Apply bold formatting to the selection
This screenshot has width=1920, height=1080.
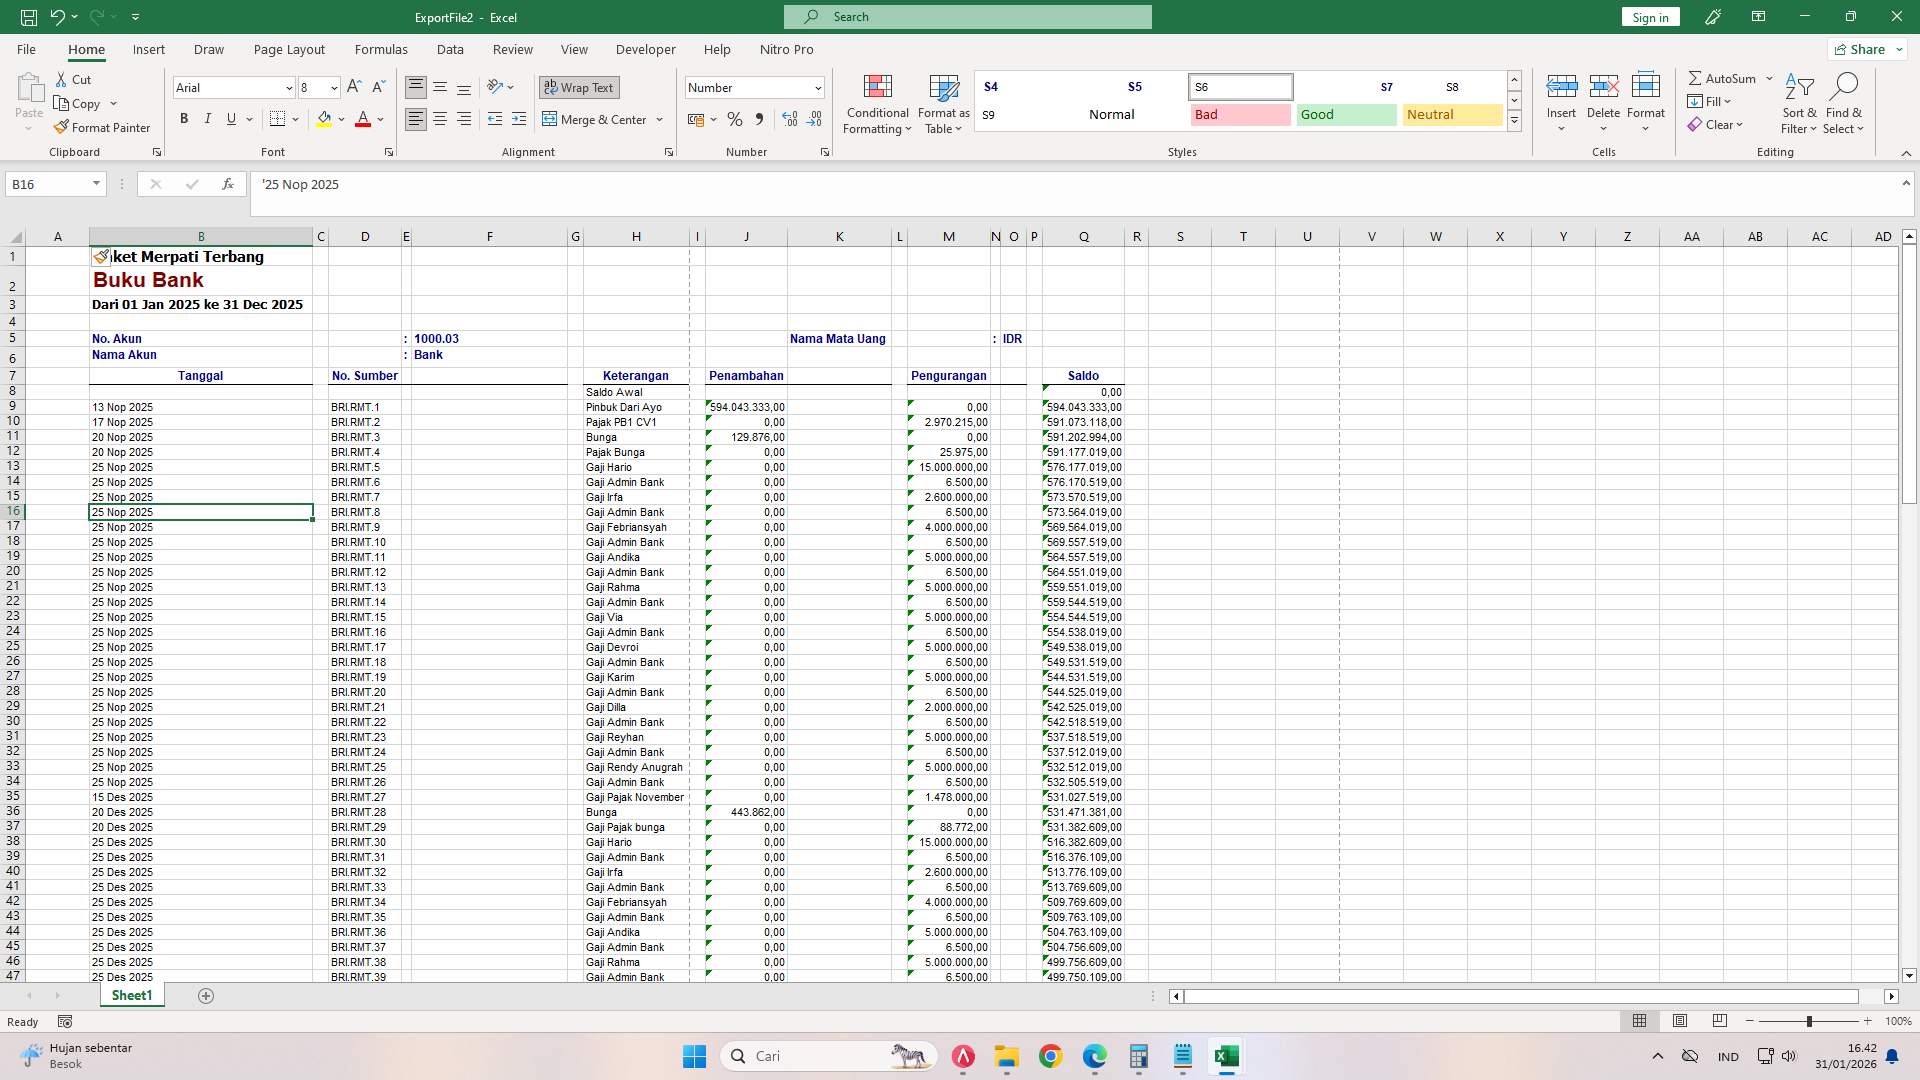(184, 119)
